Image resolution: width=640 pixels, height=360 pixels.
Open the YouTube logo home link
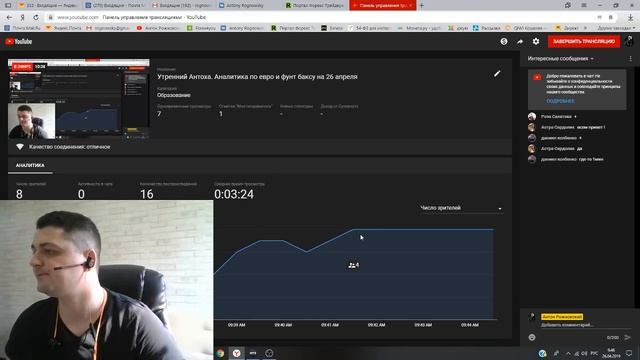tap(19, 41)
